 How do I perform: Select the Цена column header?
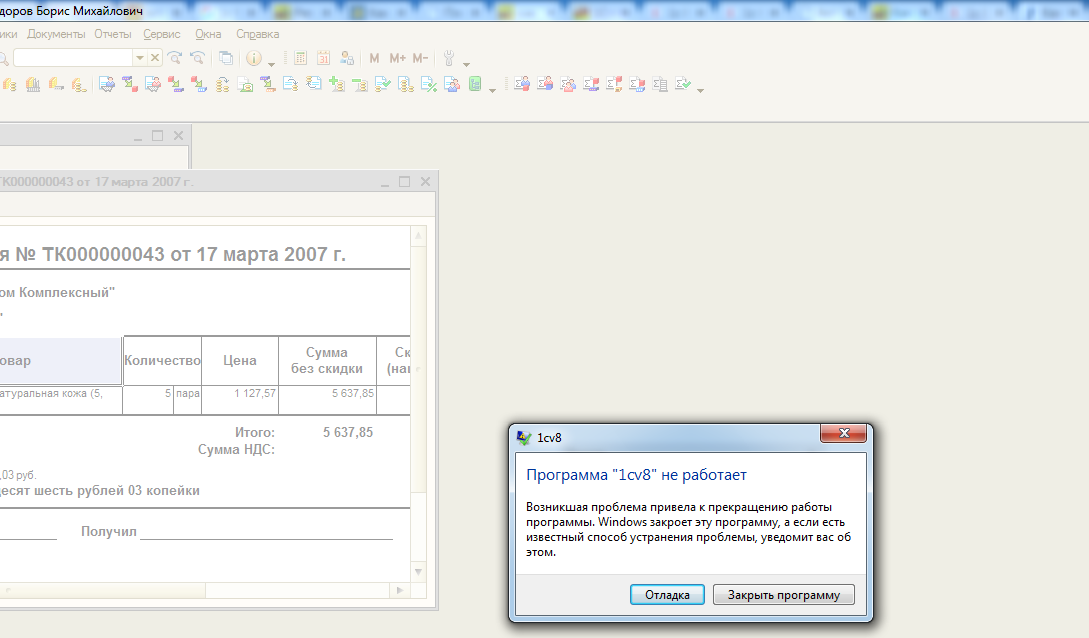click(x=240, y=360)
